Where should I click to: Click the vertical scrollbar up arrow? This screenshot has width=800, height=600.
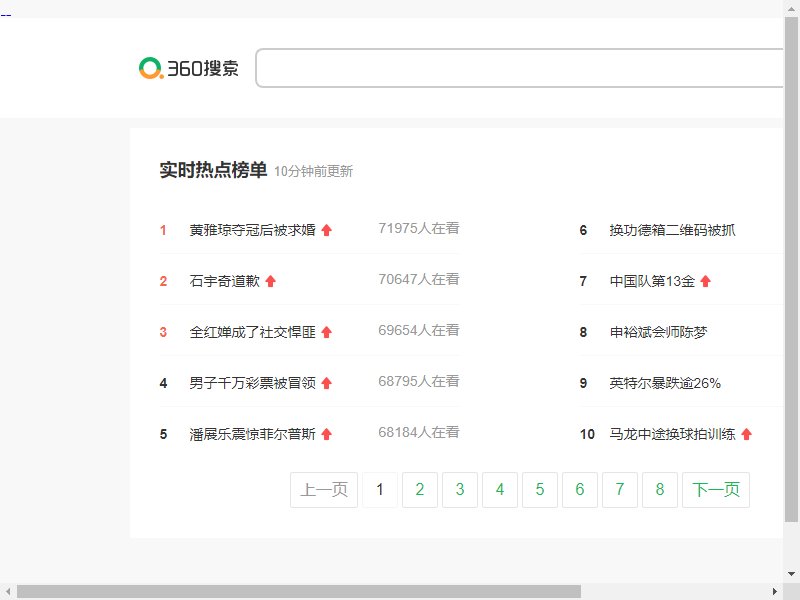click(791, 8)
